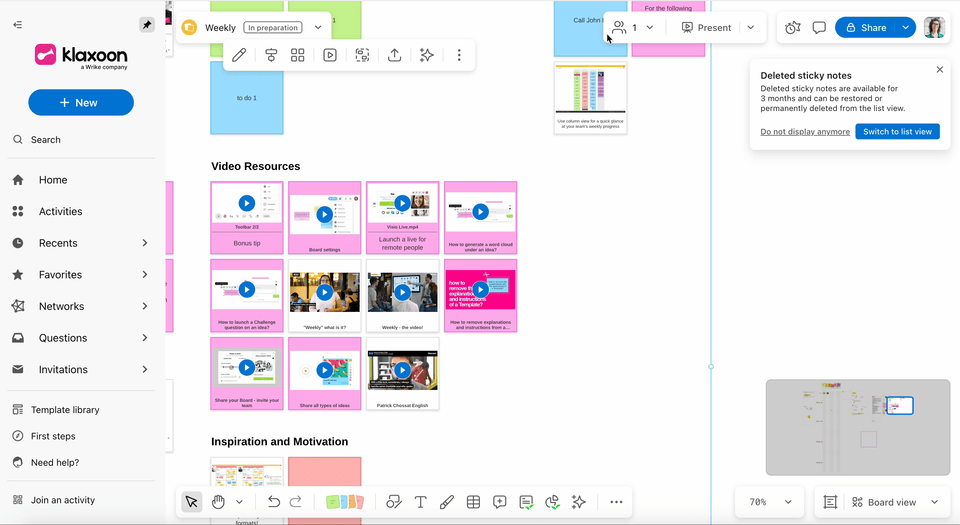
Task: Click the four-squares grid icon
Action: tap(298, 55)
